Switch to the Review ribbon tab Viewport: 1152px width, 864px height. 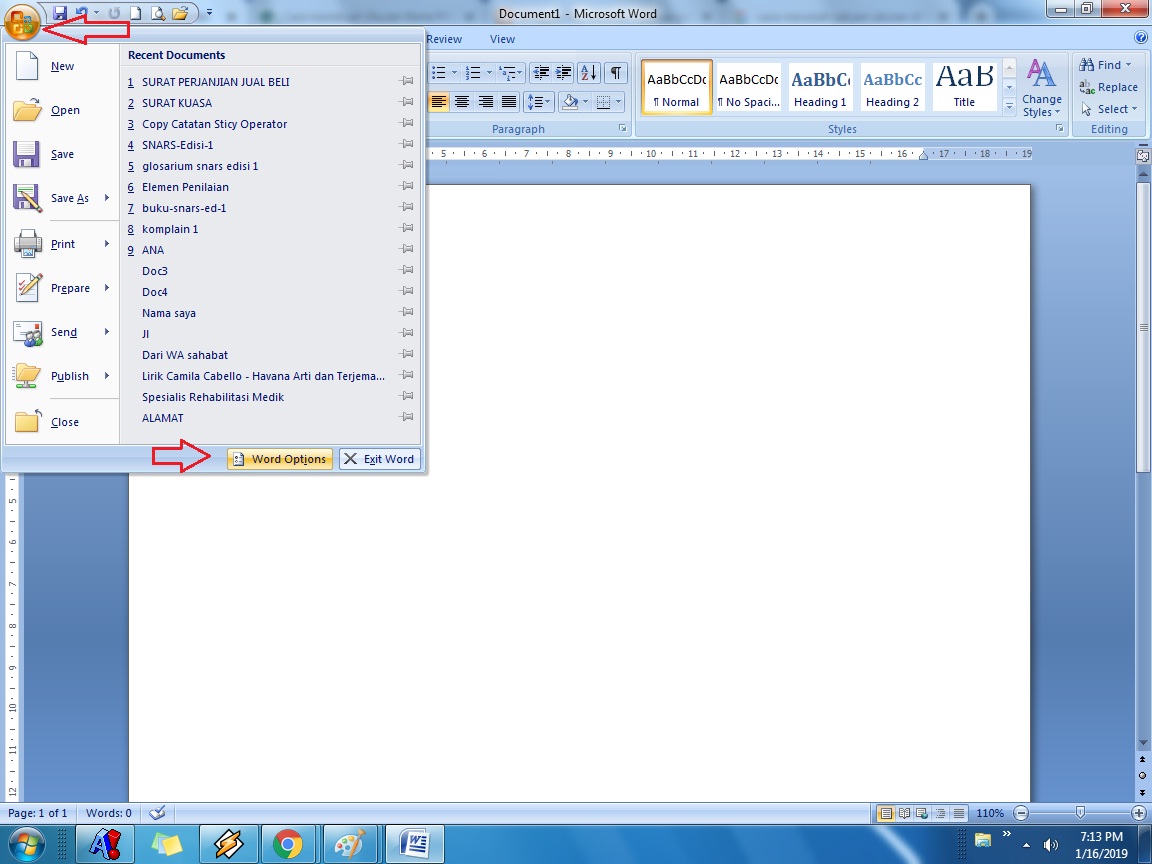coord(444,40)
